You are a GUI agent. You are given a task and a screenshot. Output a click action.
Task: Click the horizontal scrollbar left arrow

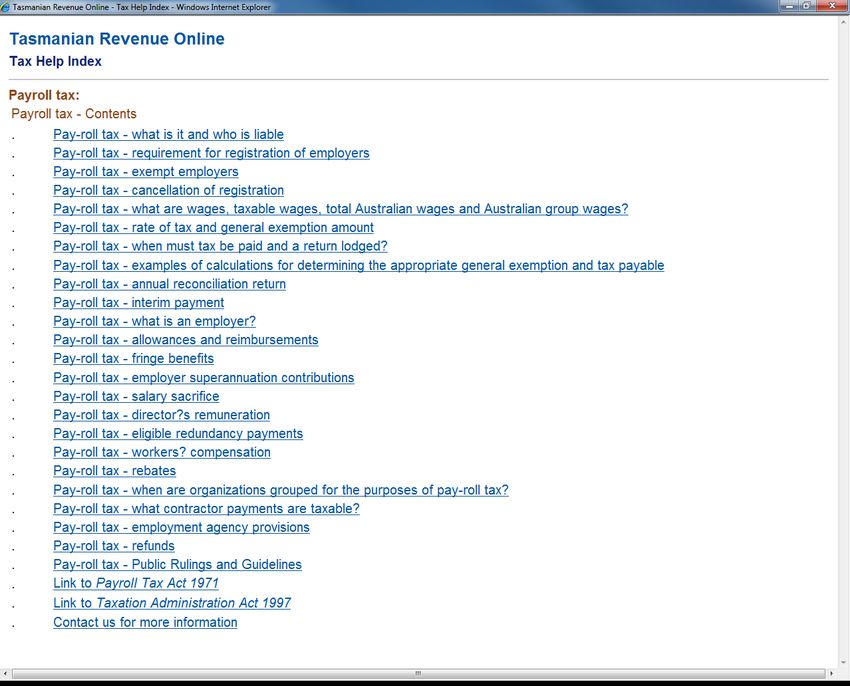[5, 674]
